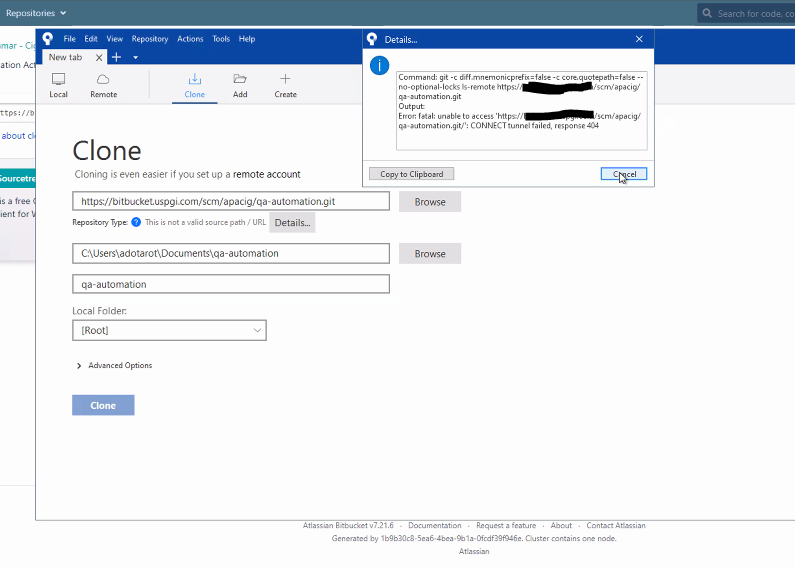Screen dimensions: 795x568
Task: Open the Repositories dropdown in Bitbucket header
Action: pos(35,13)
